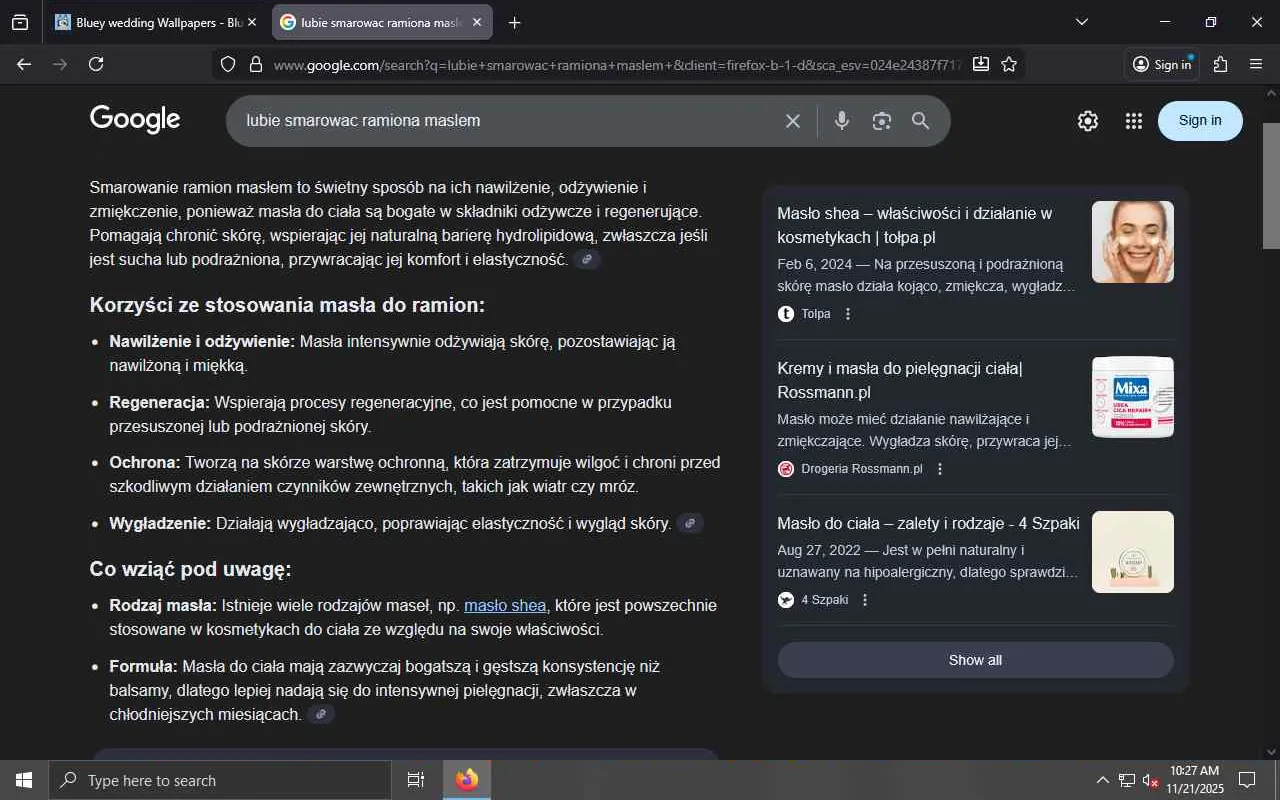List all tabs with the dropdown arrow
1280x800 pixels.
(x=1081, y=22)
